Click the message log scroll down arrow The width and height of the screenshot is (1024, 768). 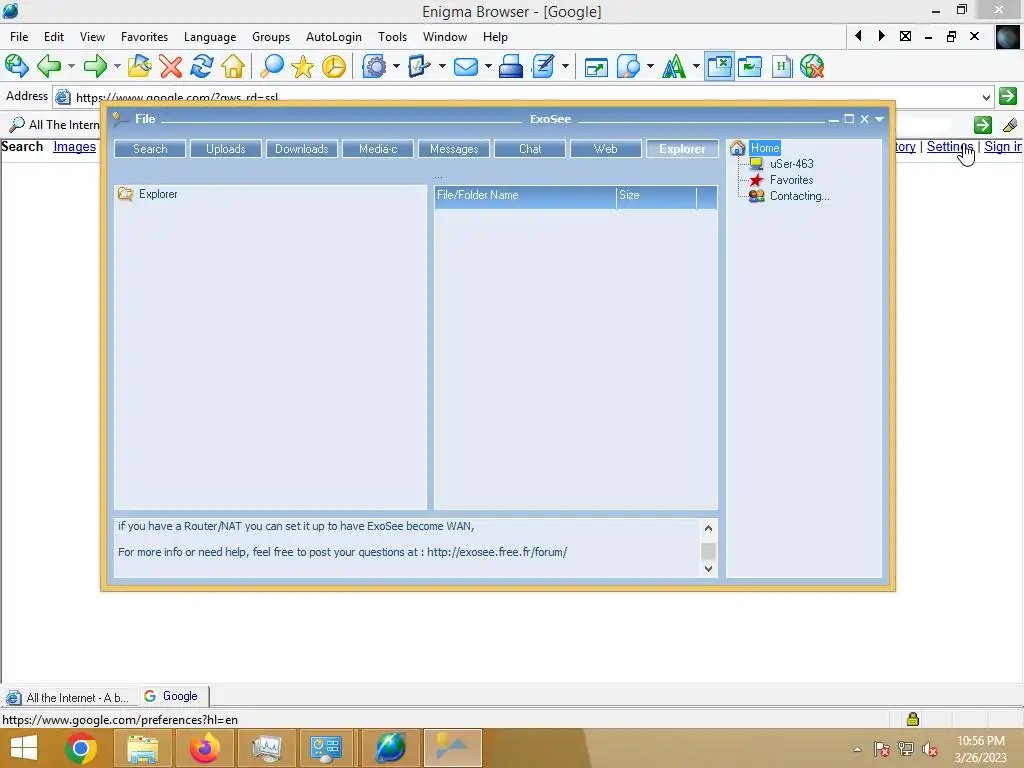point(709,569)
